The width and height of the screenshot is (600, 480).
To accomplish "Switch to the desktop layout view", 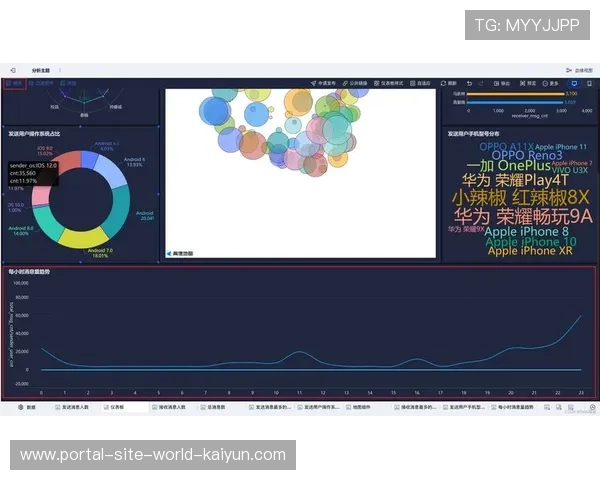I will (574, 83).
